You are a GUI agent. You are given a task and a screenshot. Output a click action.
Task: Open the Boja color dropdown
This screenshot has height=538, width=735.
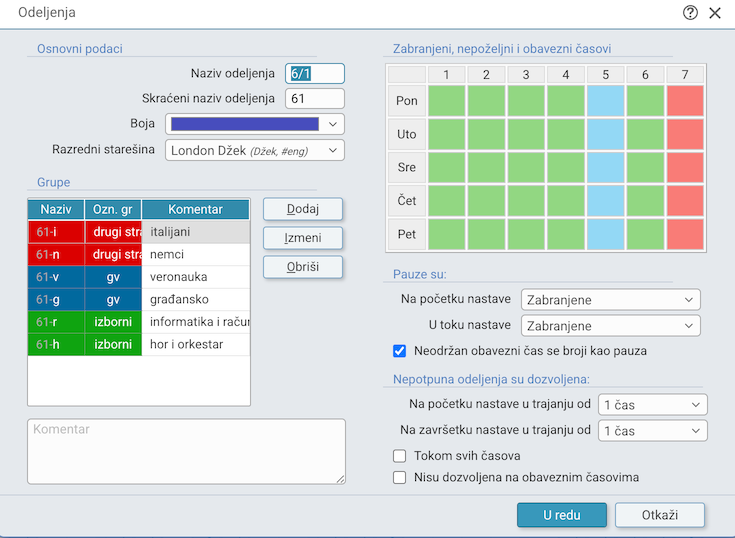255,124
